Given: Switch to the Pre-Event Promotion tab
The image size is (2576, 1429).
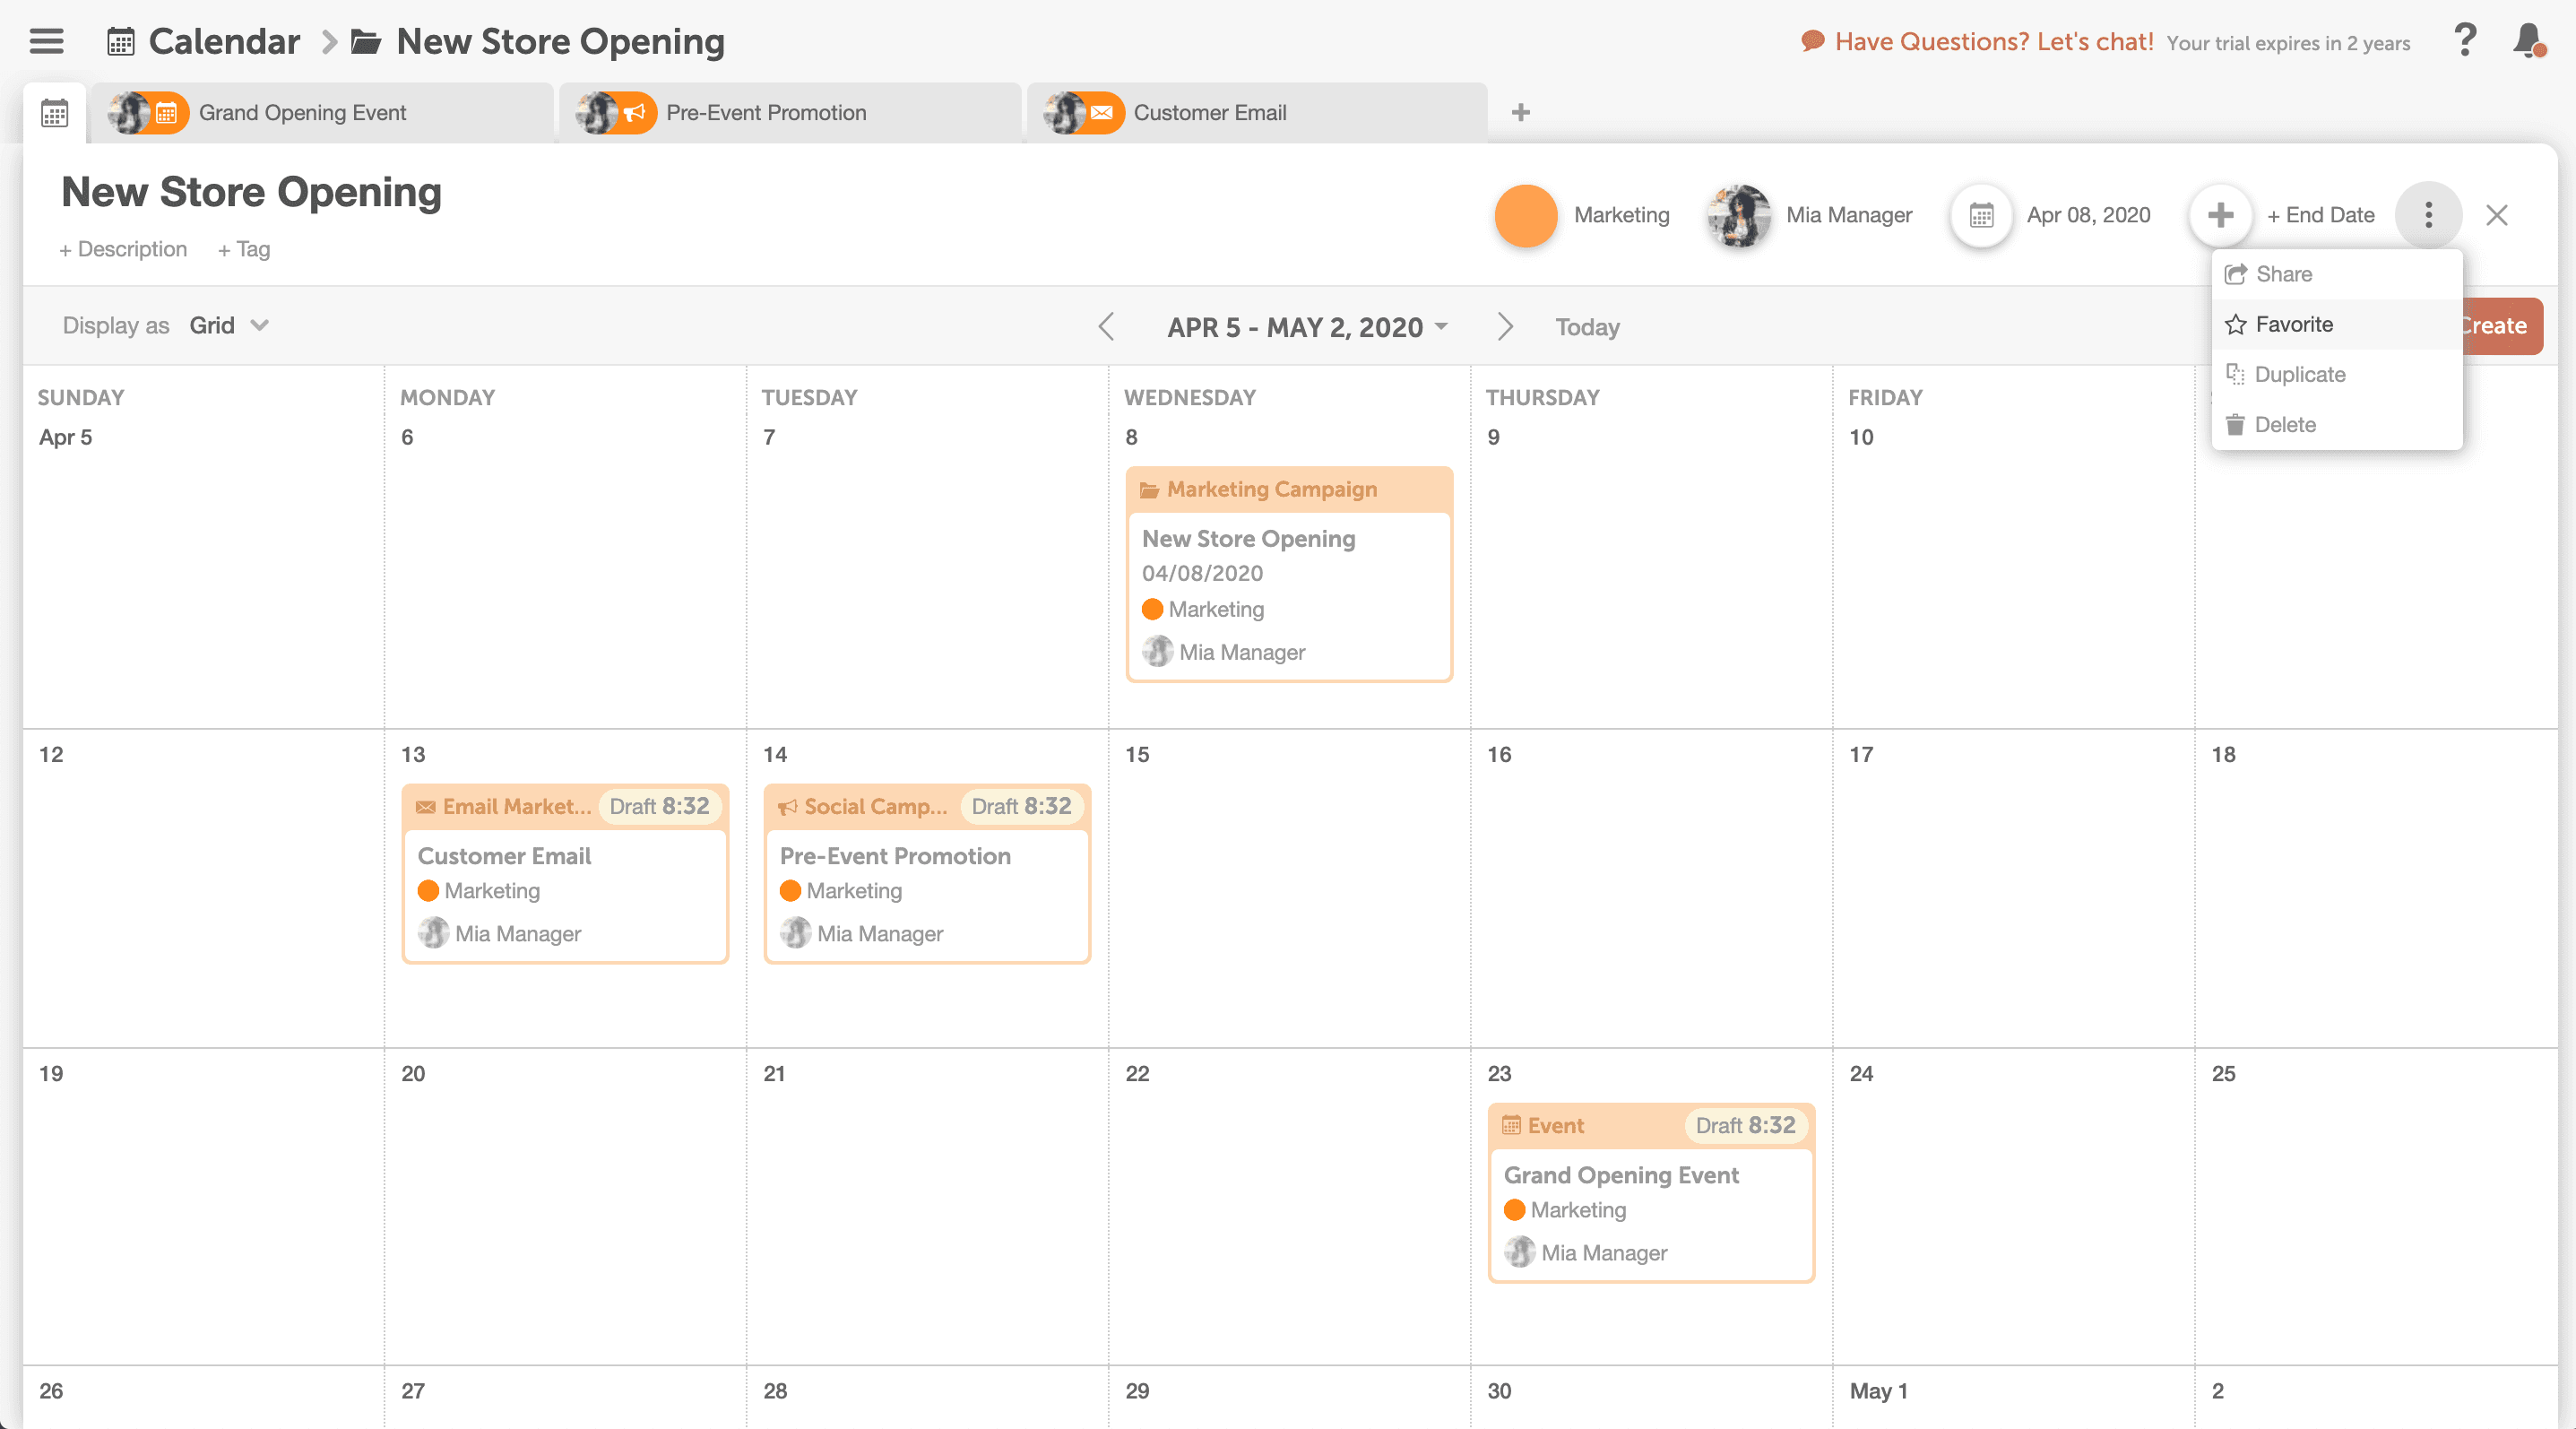Looking at the screenshot, I should [766, 113].
